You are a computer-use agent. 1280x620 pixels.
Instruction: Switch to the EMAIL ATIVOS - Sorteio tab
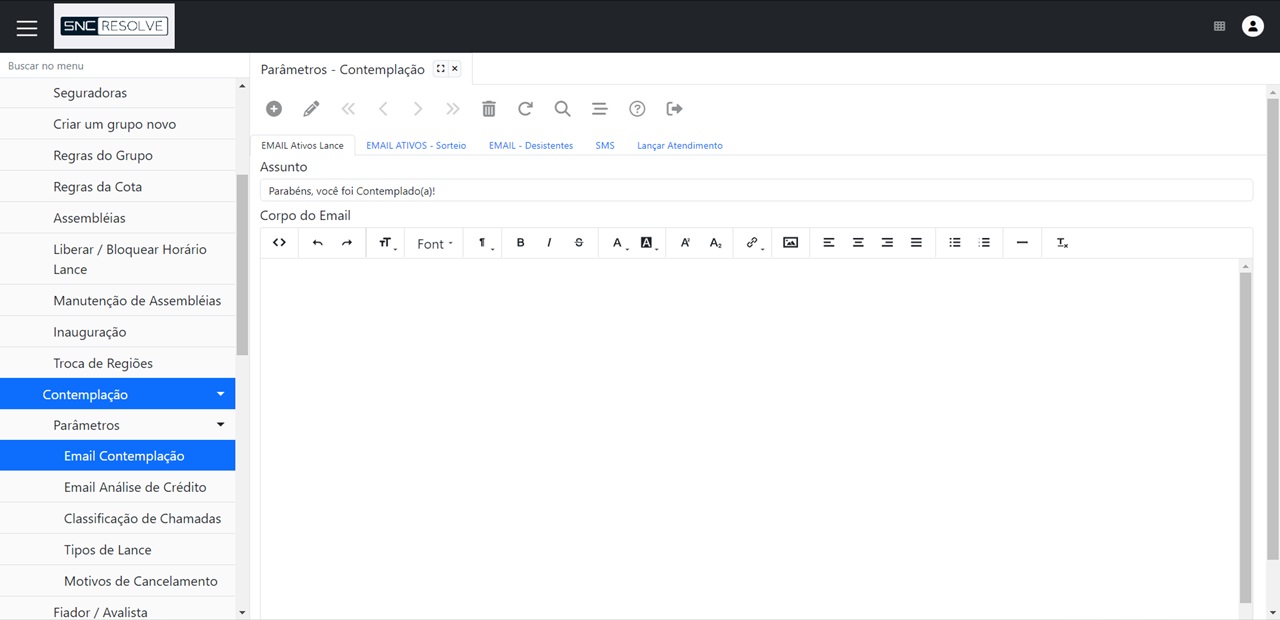click(416, 146)
